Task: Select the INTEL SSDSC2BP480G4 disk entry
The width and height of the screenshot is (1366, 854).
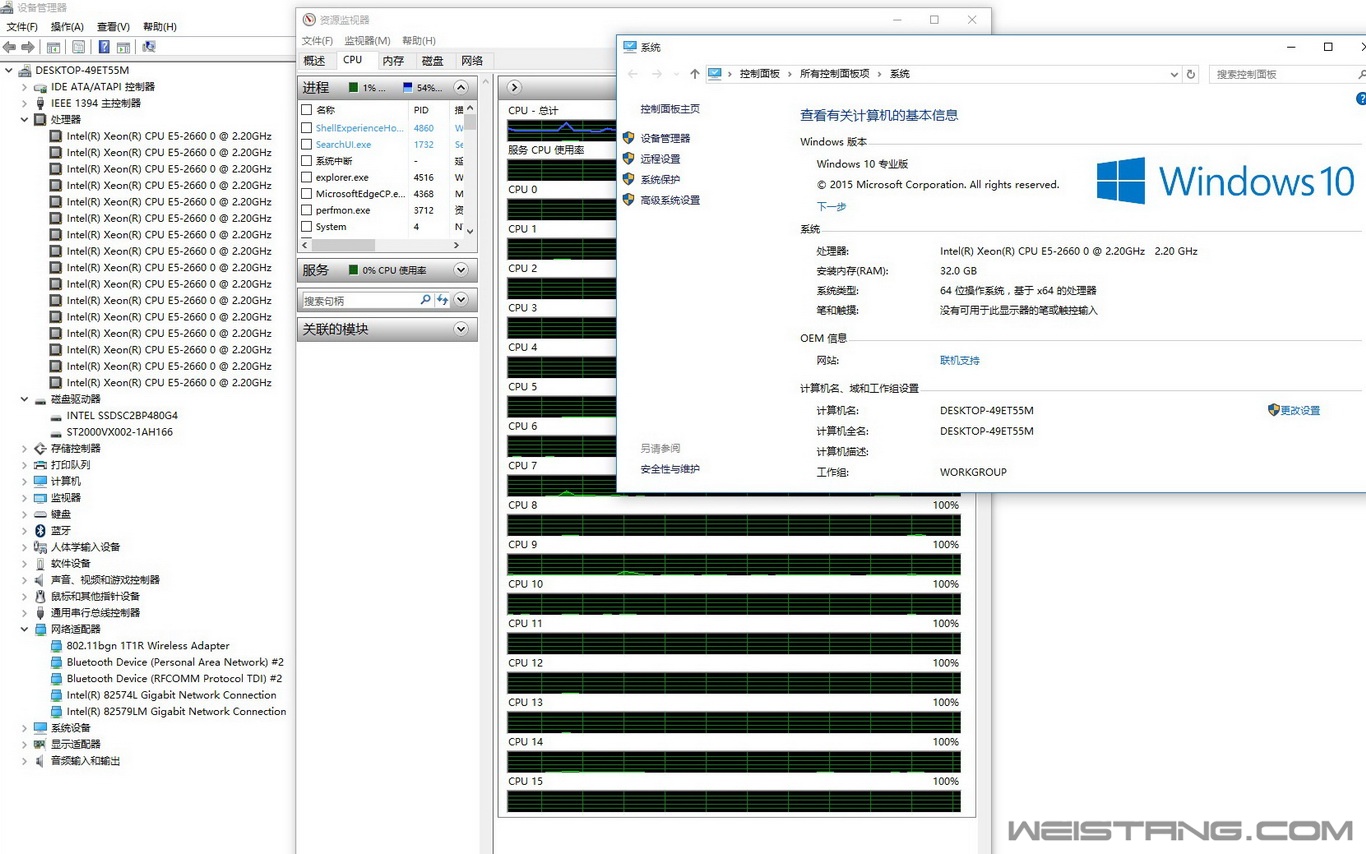Action: [x=122, y=415]
